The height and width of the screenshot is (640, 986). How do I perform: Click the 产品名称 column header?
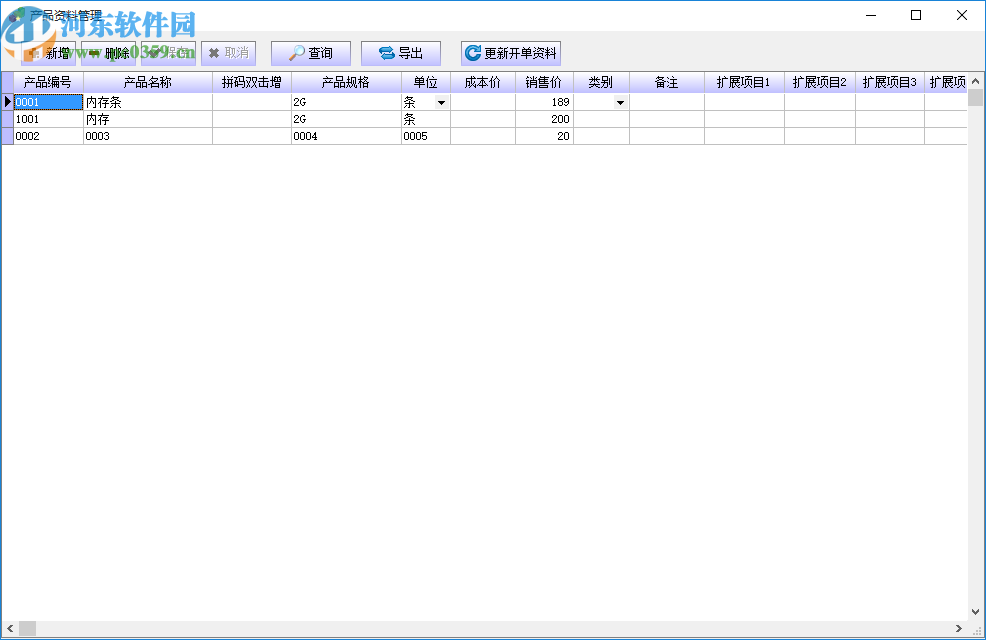click(x=148, y=82)
